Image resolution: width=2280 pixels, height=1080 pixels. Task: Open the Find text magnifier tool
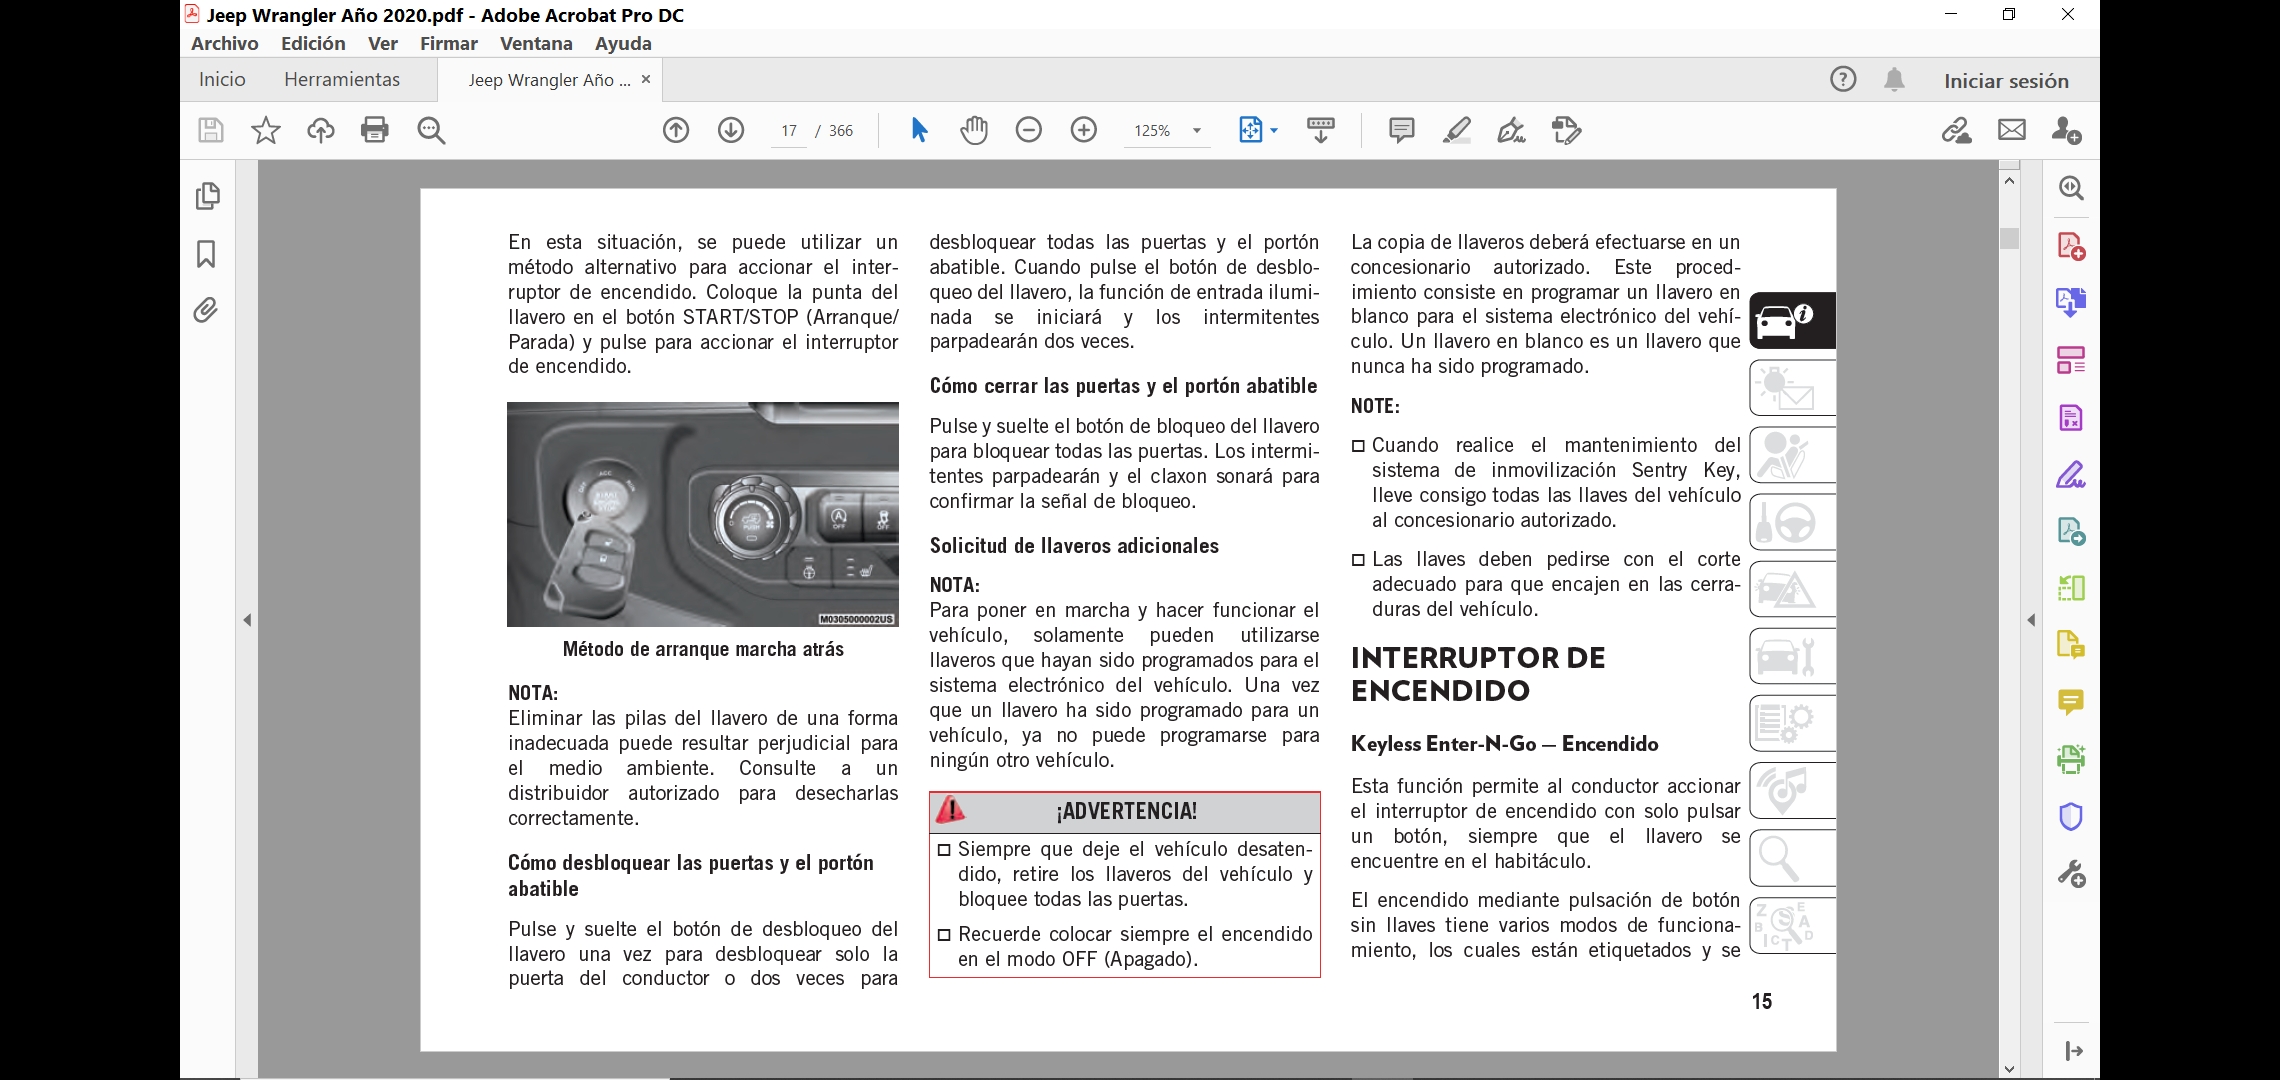coord(431,130)
